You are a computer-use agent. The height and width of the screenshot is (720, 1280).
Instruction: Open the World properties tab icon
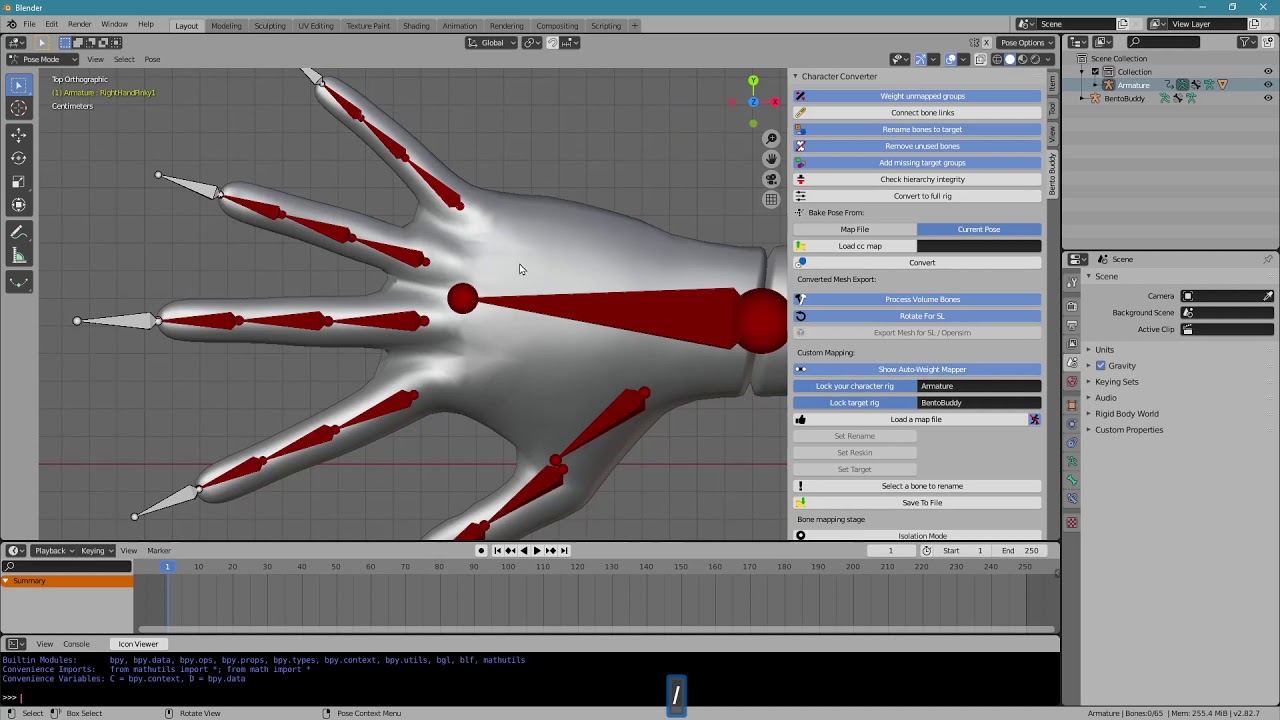click(1072, 382)
